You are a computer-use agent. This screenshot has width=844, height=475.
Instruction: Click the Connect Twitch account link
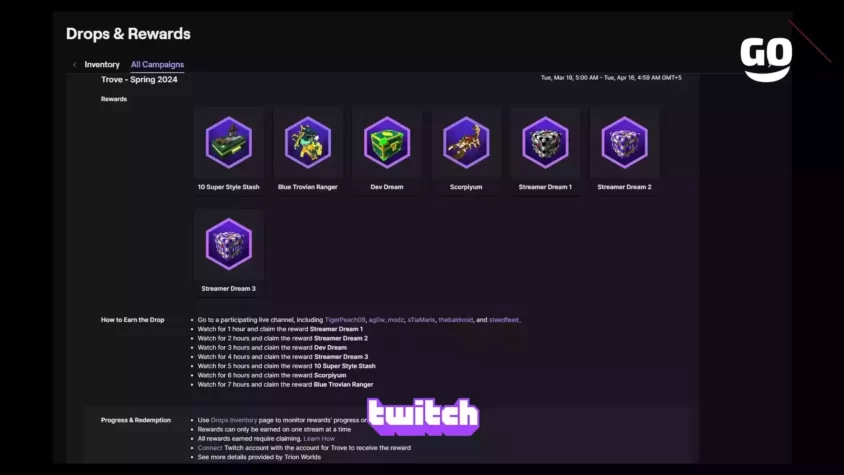point(209,448)
